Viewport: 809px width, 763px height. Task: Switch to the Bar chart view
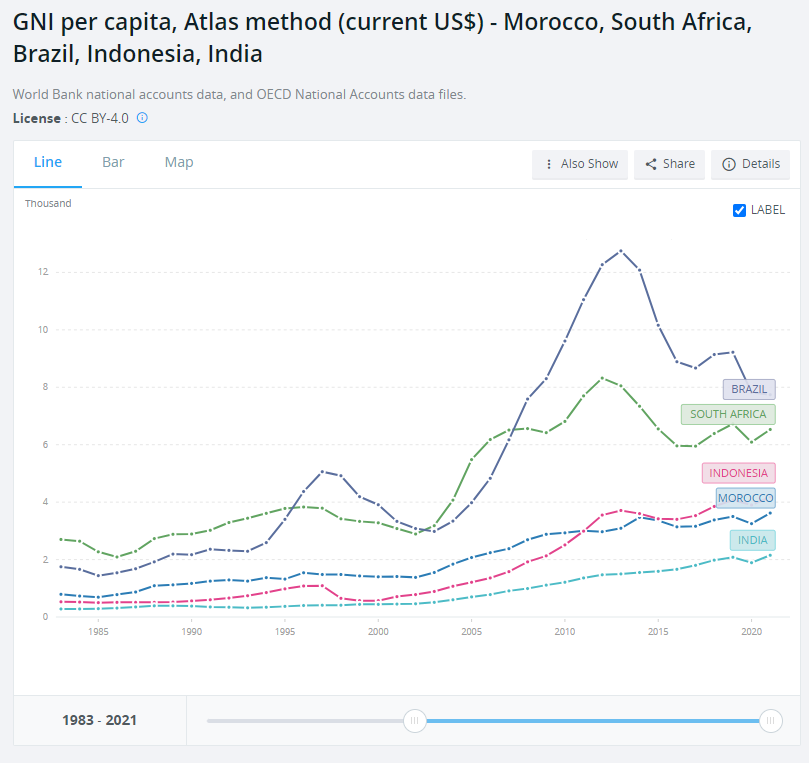click(113, 161)
